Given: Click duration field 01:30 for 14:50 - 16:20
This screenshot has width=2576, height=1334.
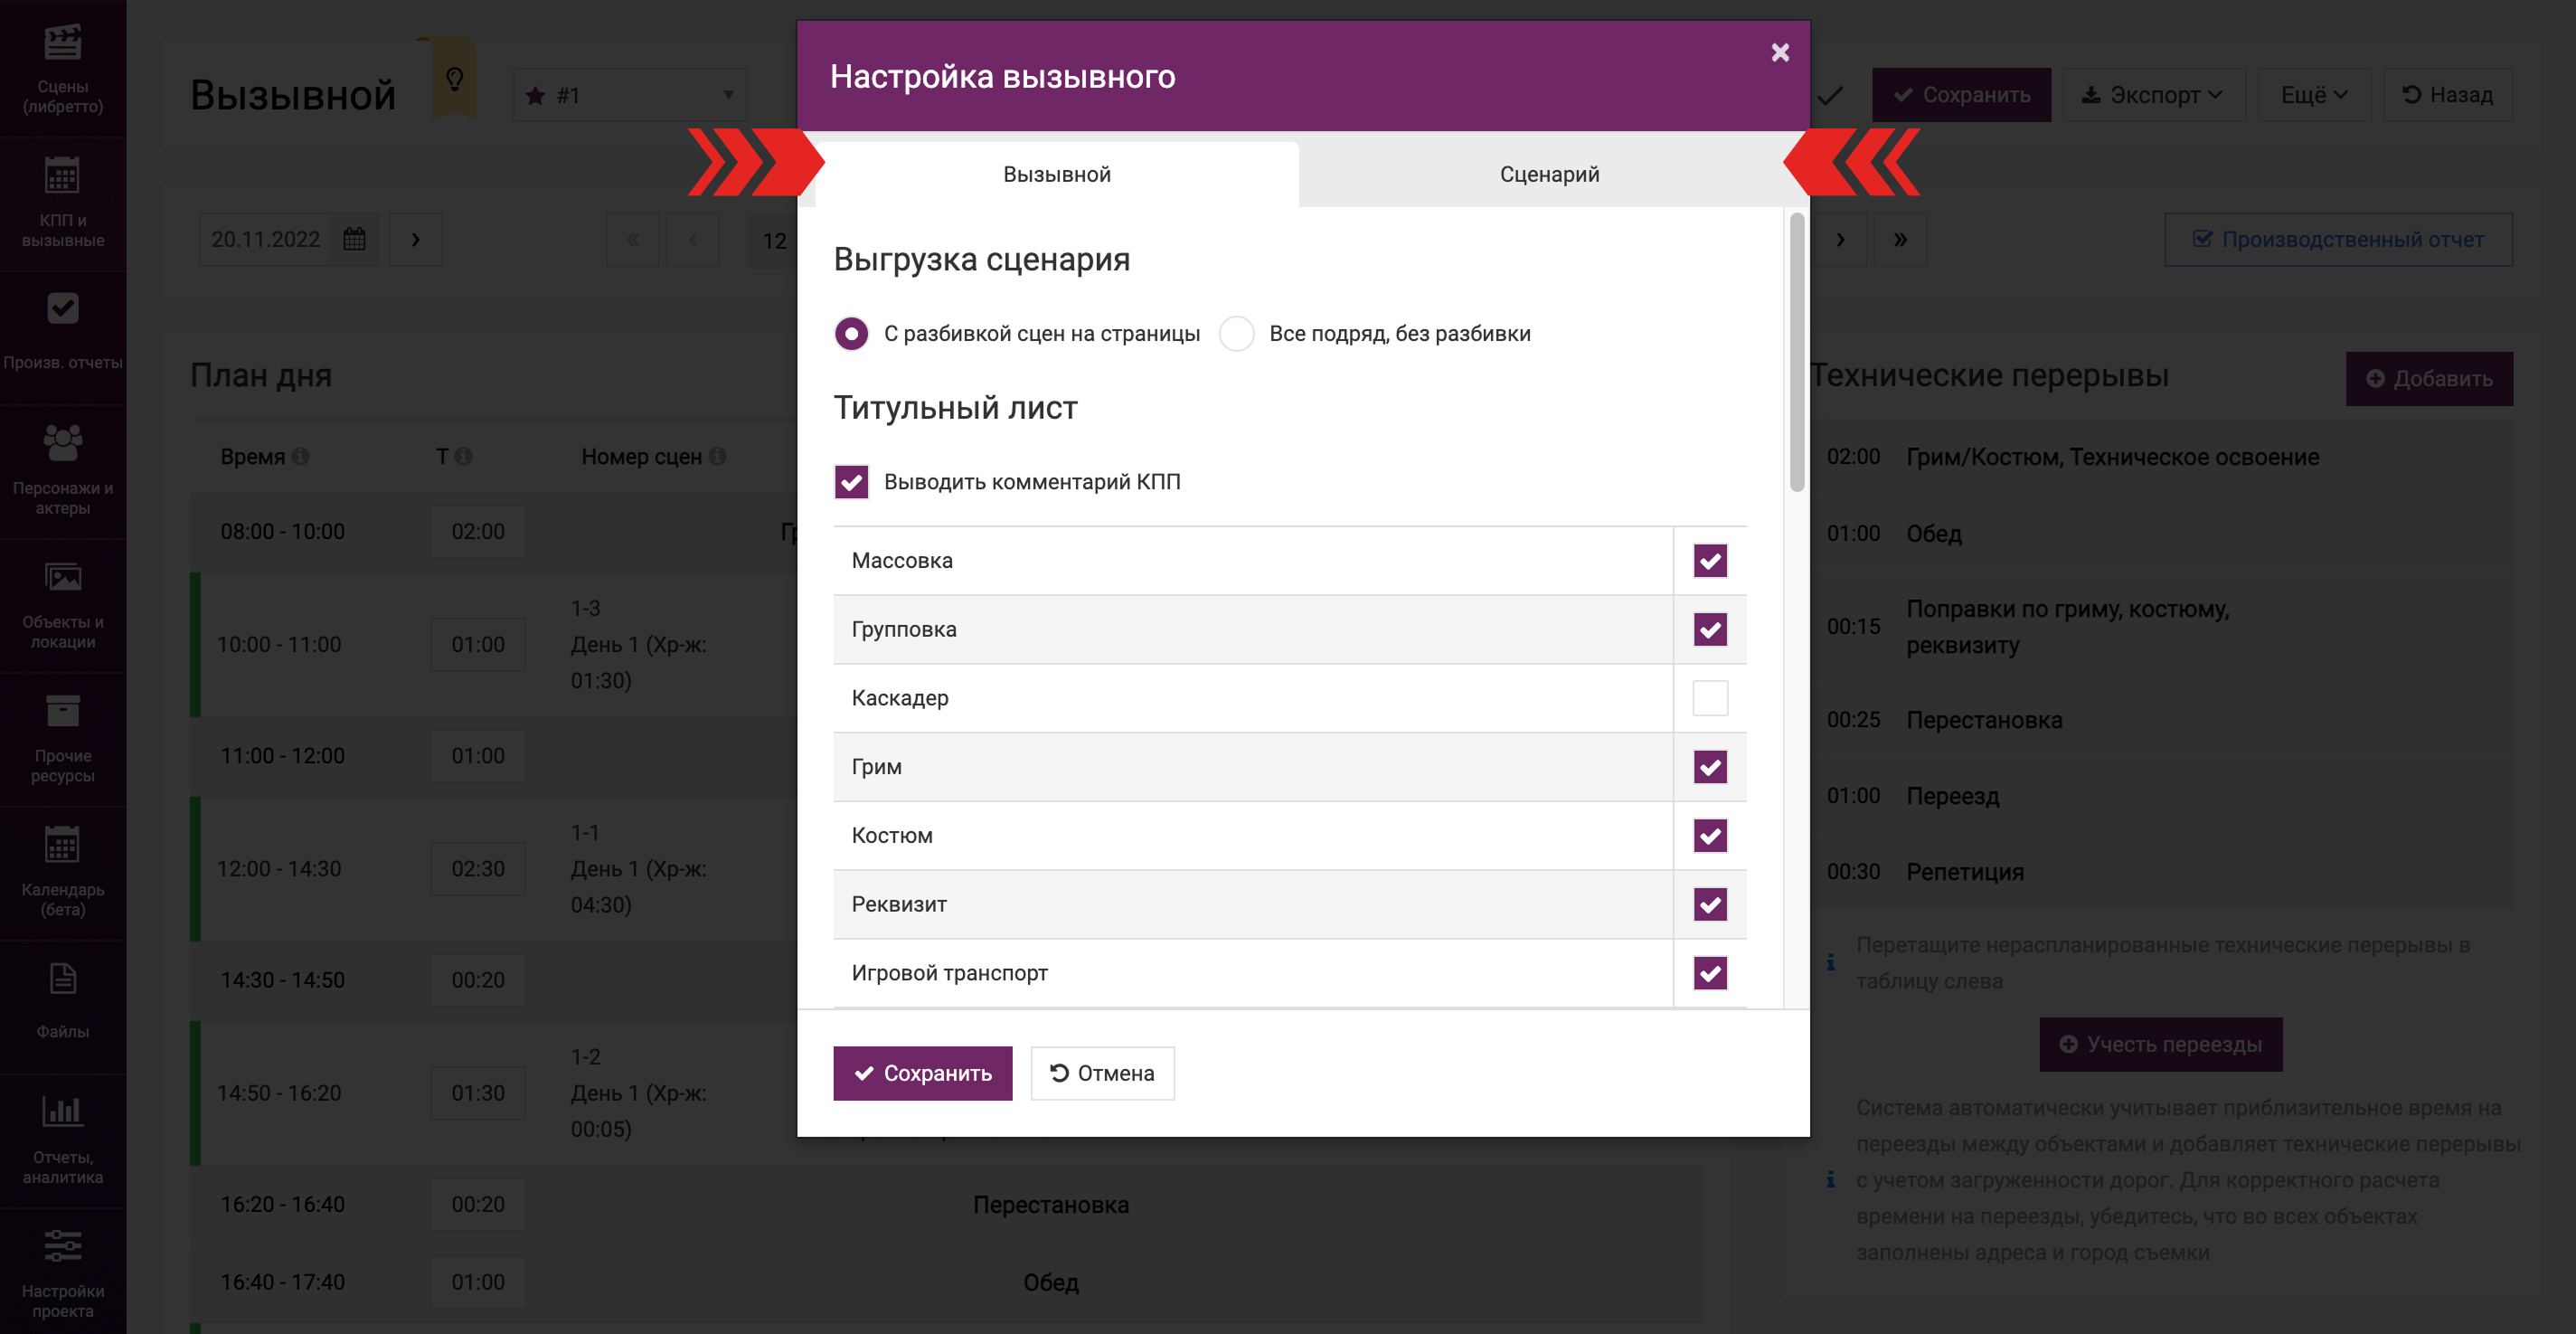Looking at the screenshot, I should [x=478, y=1093].
